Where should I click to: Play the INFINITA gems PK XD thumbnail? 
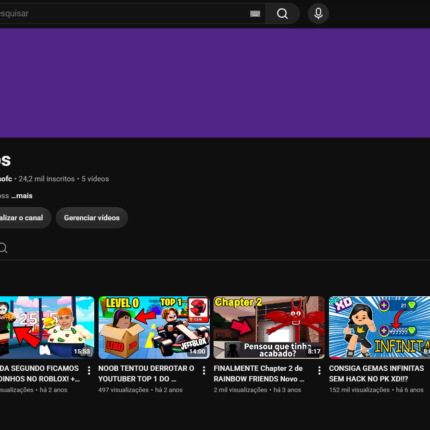[379, 327]
